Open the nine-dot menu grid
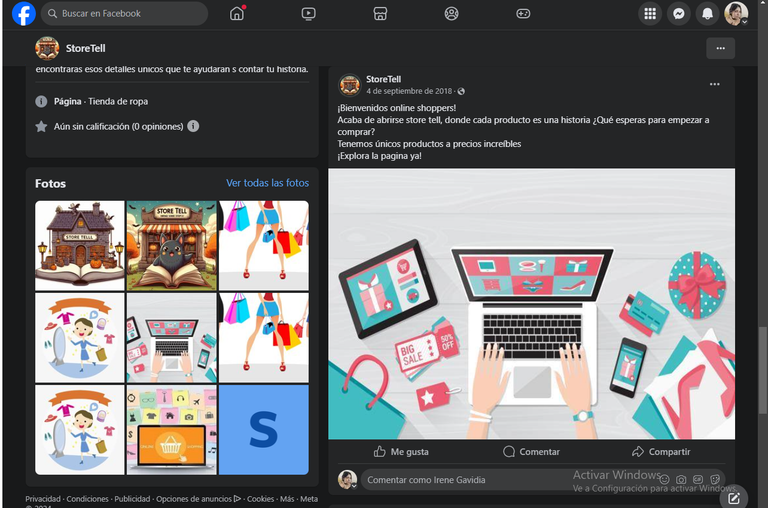The image size is (768, 508). point(650,14)
